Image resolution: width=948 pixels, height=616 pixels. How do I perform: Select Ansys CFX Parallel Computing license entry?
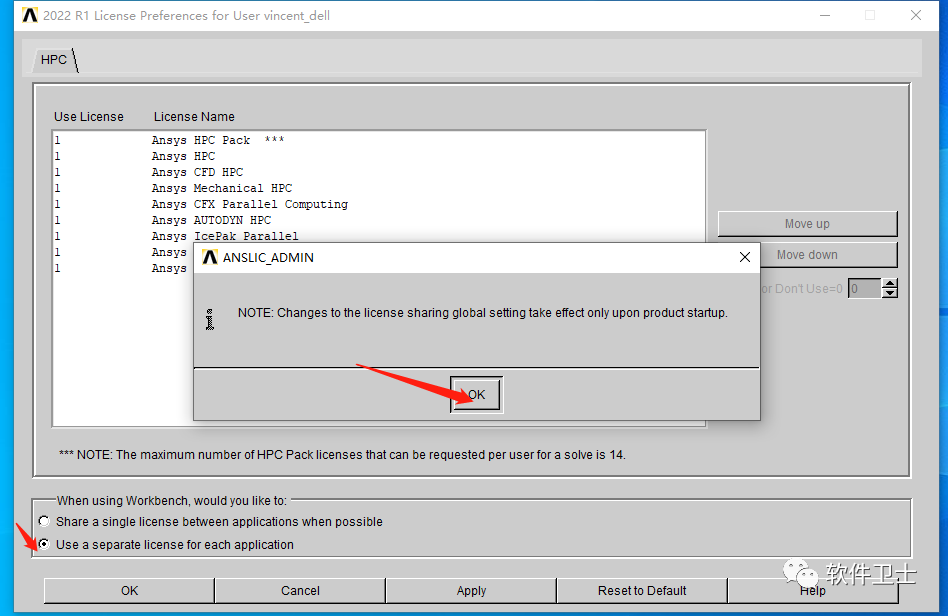[250, 204]
